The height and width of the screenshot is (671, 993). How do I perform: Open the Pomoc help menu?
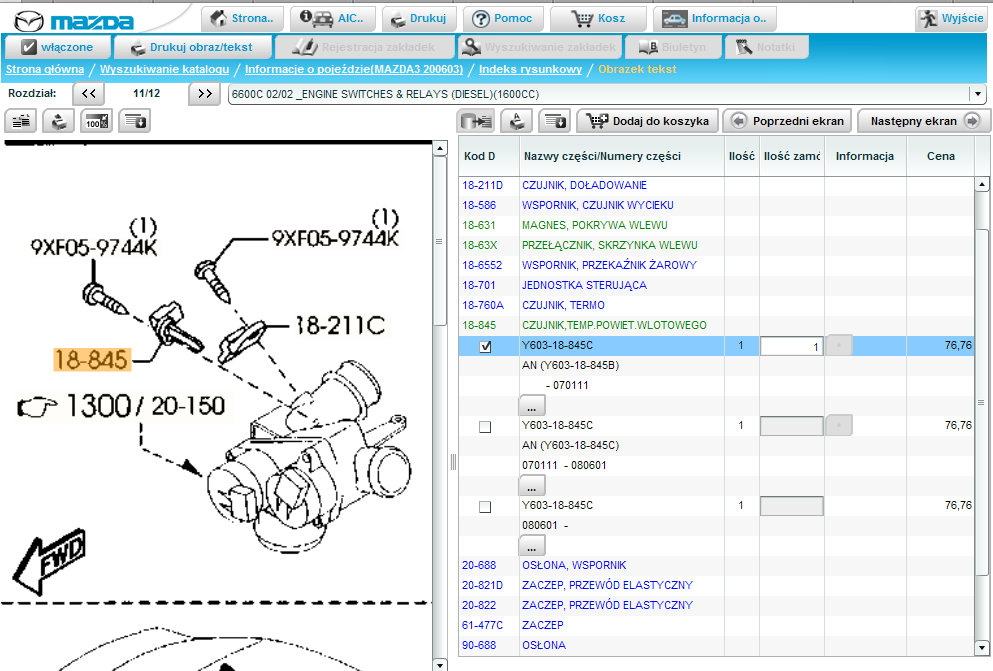[x=504, y=18]
